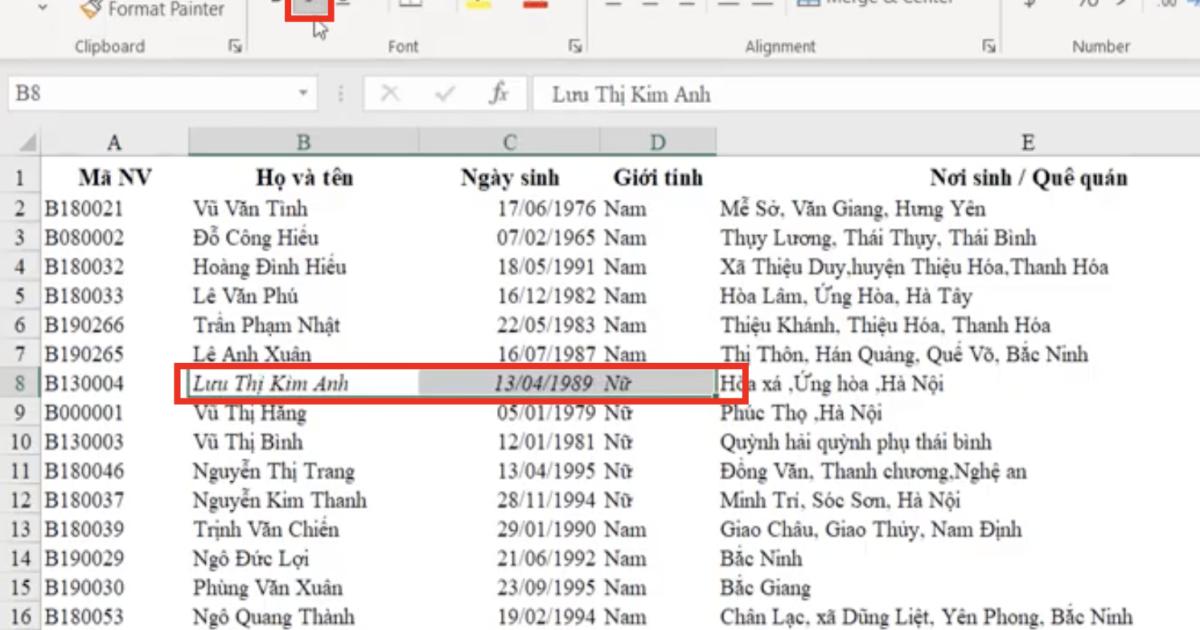Select row 8 header
Image resolution: width=1200 pixels, height=630 pixels.
[19, 384]
